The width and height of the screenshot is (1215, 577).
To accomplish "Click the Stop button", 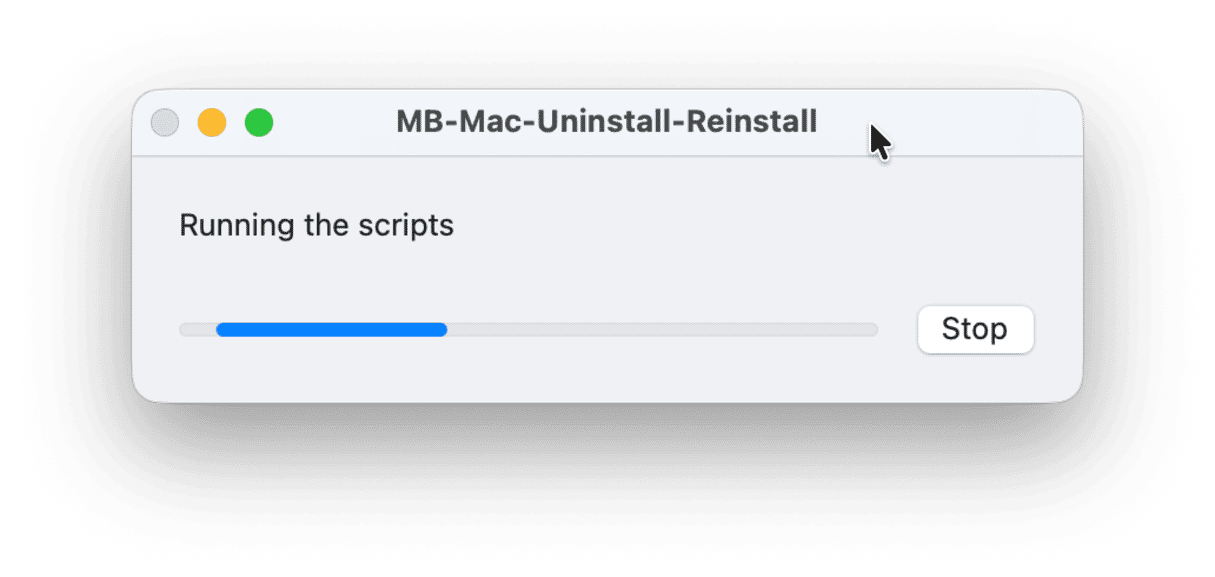I will pos(975,329).
